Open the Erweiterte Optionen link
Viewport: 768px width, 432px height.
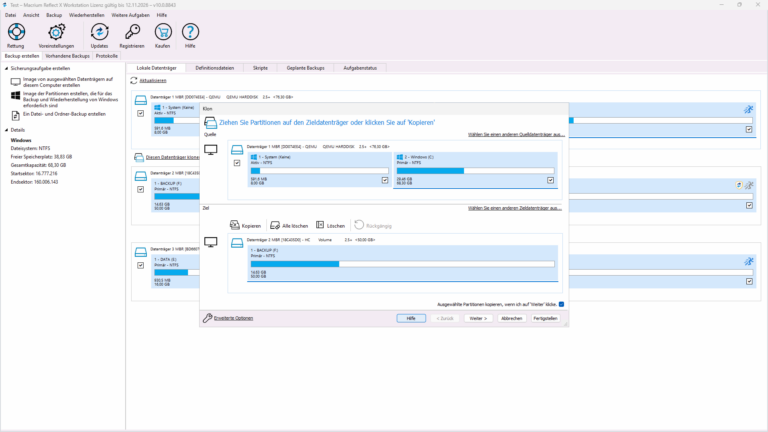[x=233, y=318]
